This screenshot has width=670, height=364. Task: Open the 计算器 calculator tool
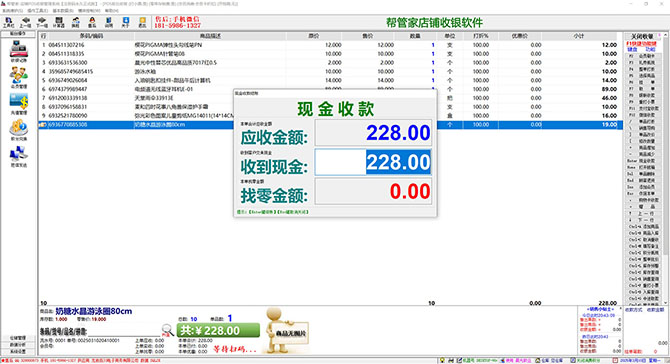59,22
